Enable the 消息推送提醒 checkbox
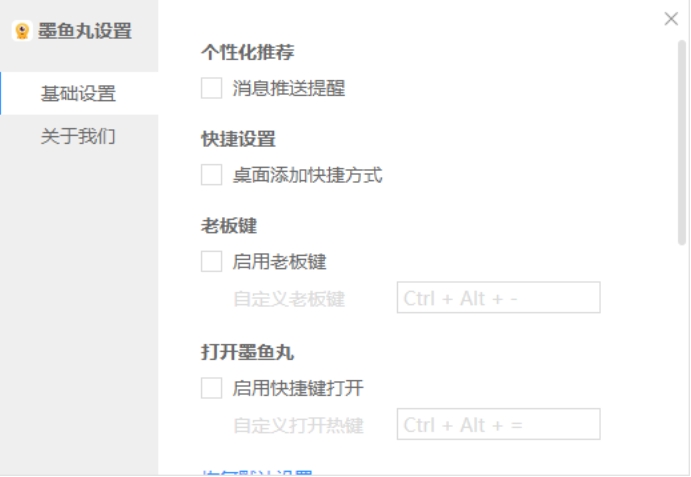 [212, 88]
